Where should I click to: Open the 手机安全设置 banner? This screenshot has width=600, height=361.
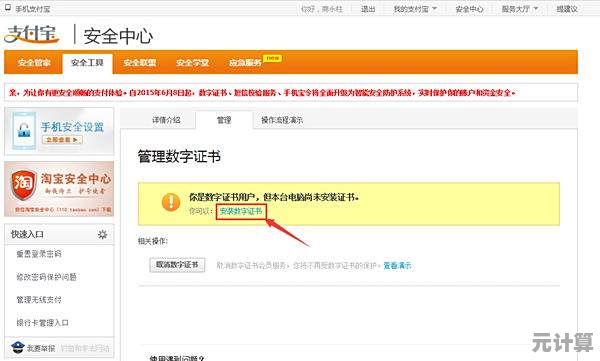59,131
